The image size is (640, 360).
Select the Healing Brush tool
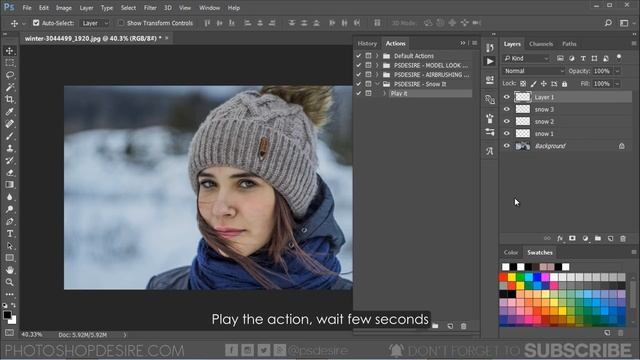9,124
